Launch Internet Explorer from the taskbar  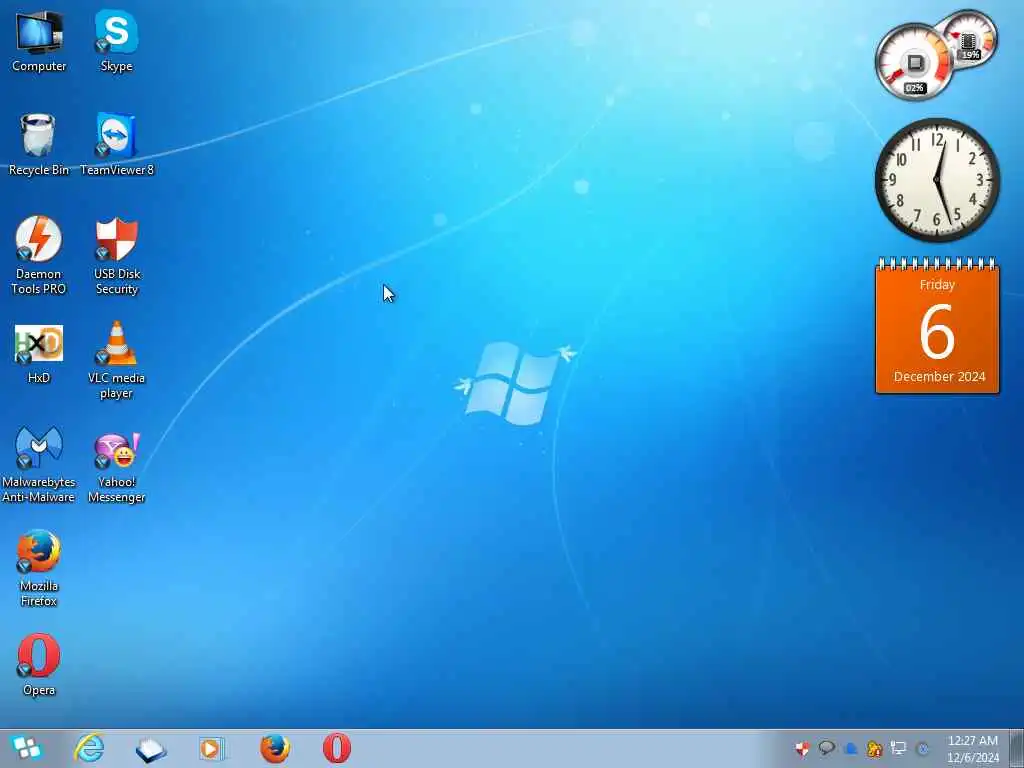89,748
